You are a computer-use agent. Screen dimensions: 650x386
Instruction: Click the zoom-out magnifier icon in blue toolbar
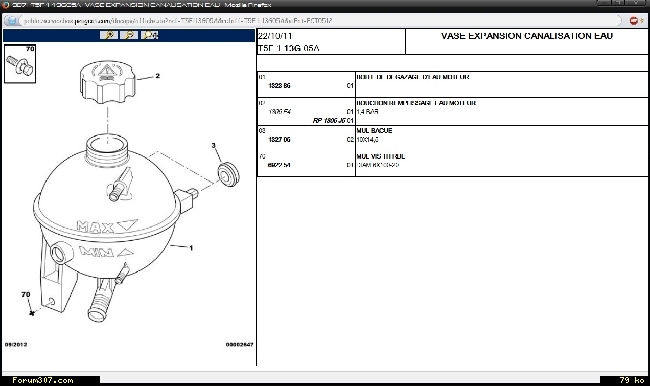(129, 35)
